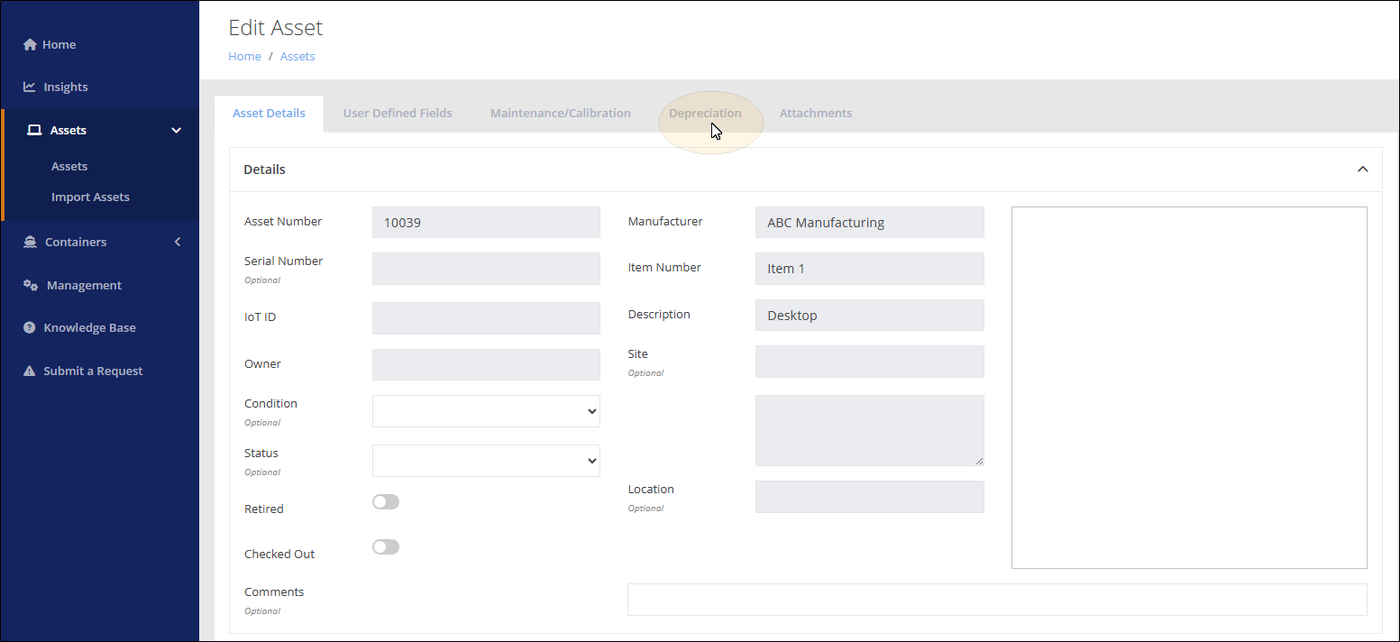The width and height of the screenshot is (1400, 642).
Task: Click the Edit Asset page heading
Action: tap(276, 28)
